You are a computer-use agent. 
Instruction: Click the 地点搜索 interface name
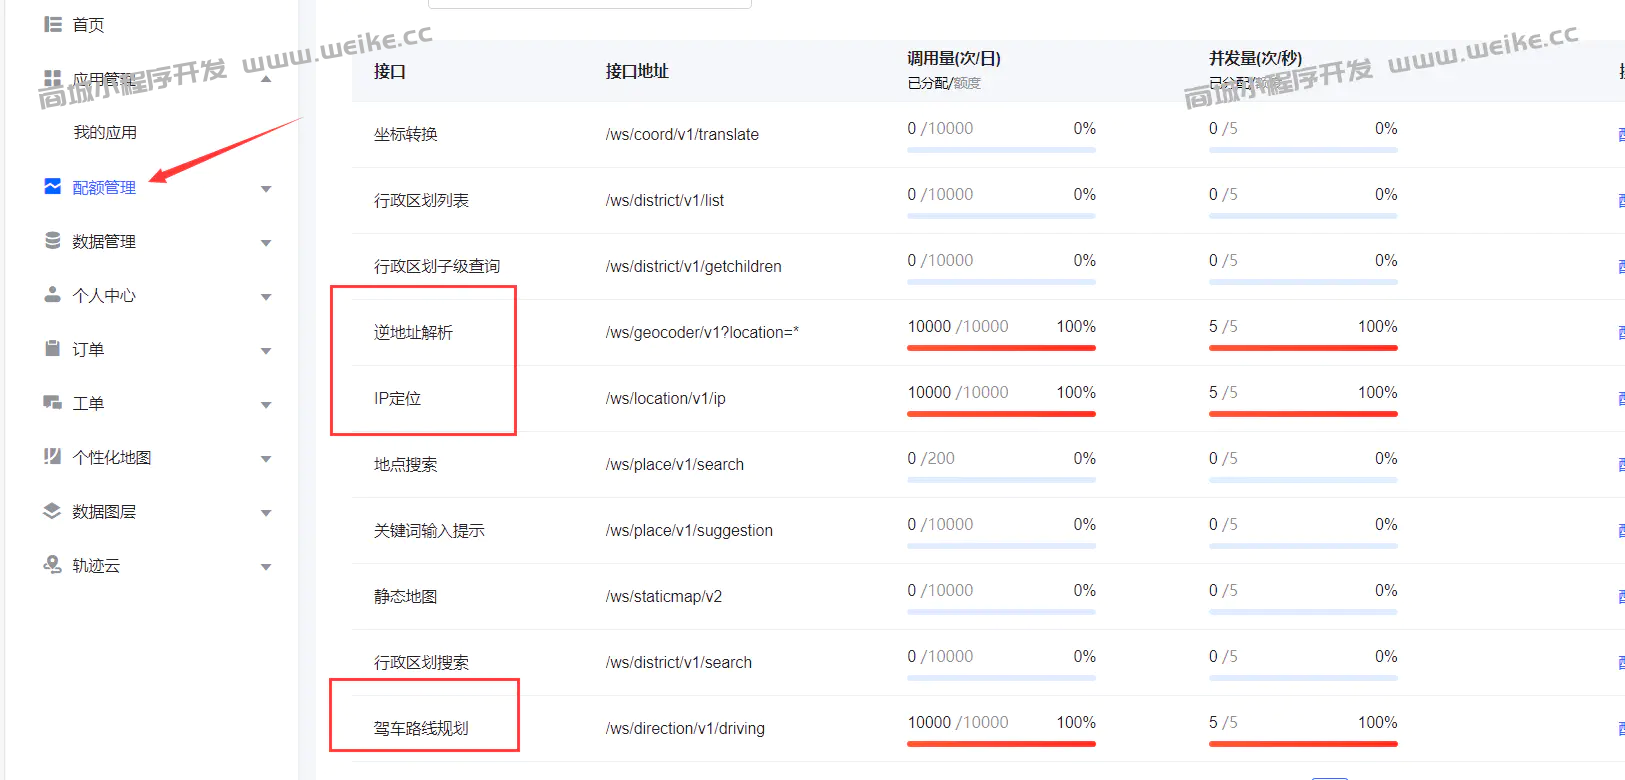(x=406, y=464)
